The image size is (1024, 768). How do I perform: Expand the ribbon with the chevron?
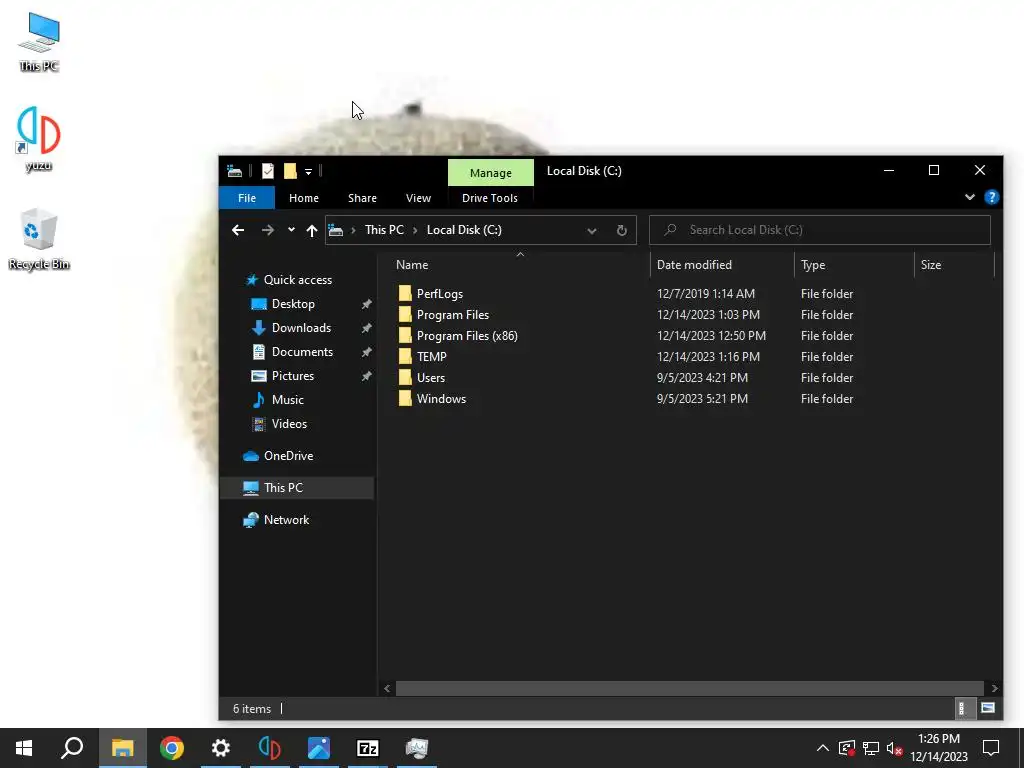point(970,197)
